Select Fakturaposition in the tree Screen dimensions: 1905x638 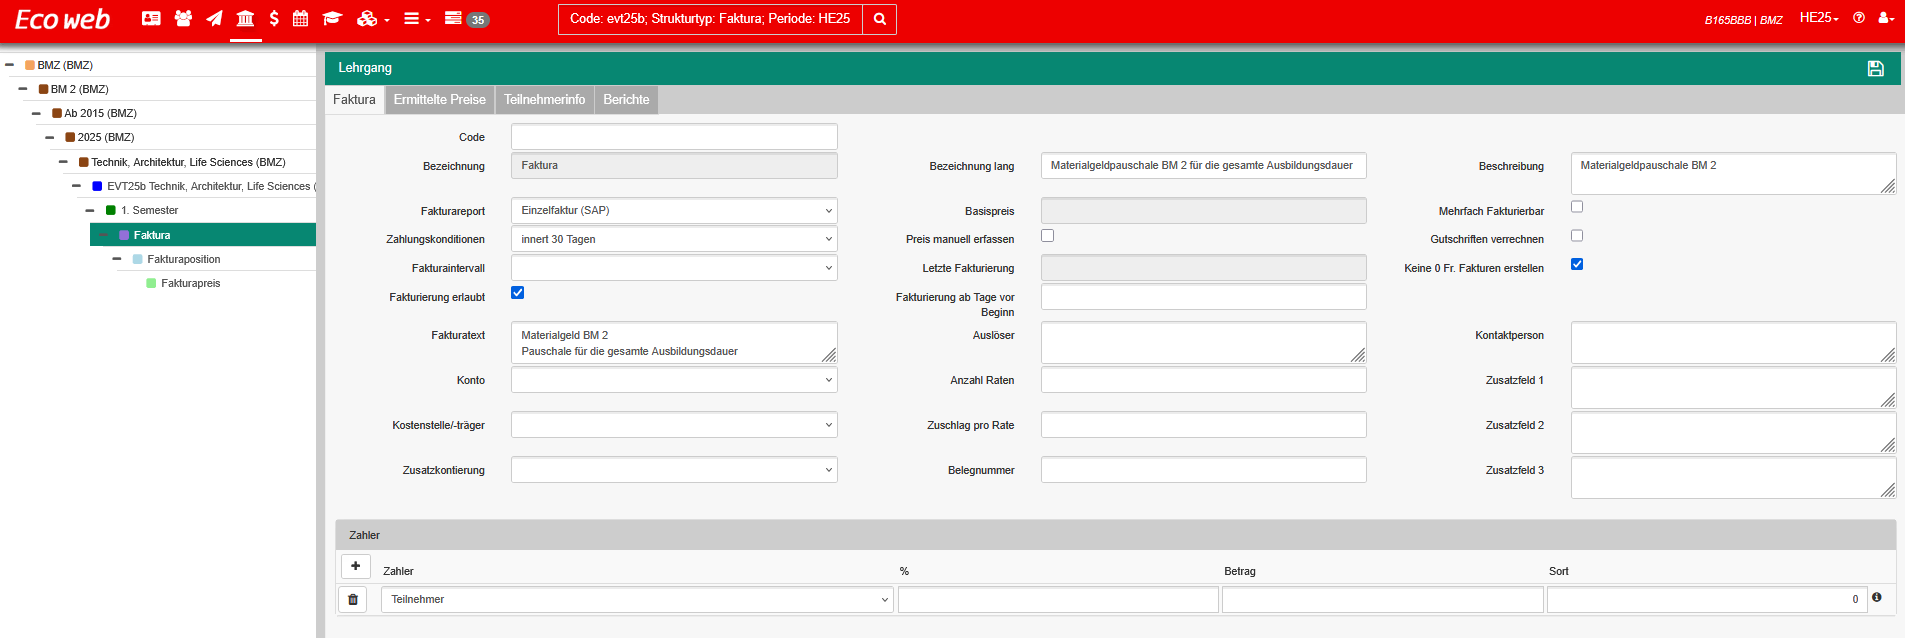click(183, 259)
